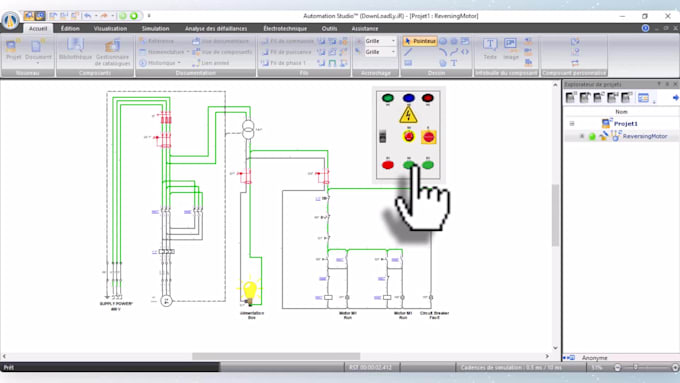Open the Bibliothèque library icon

point(75,49)
